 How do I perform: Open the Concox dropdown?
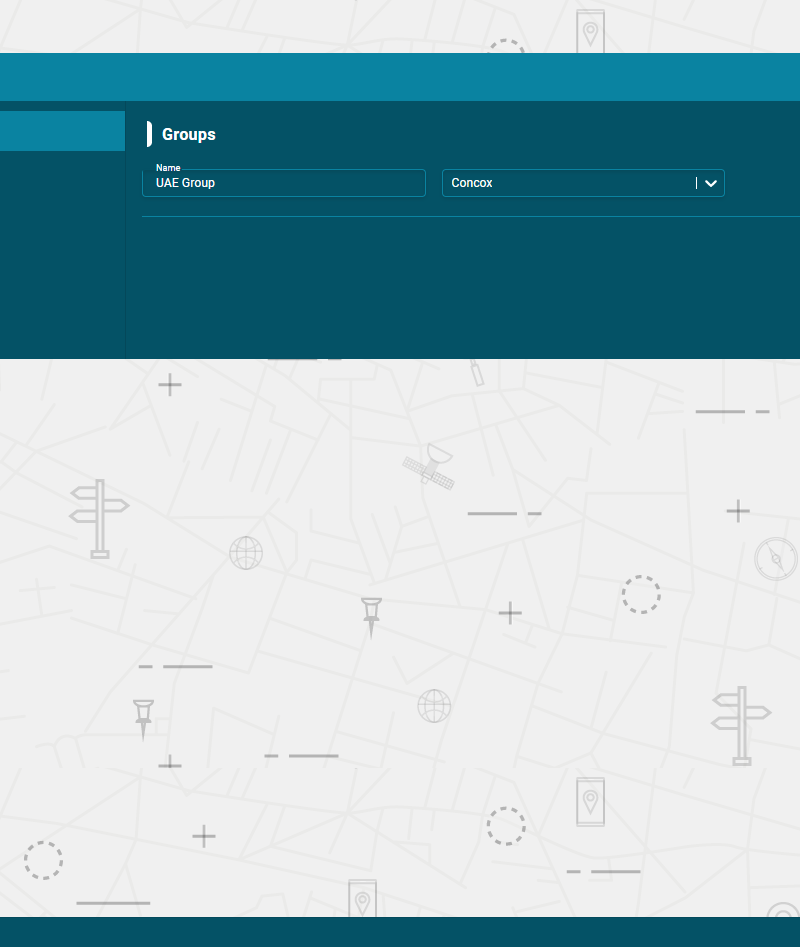pos(583,183)
